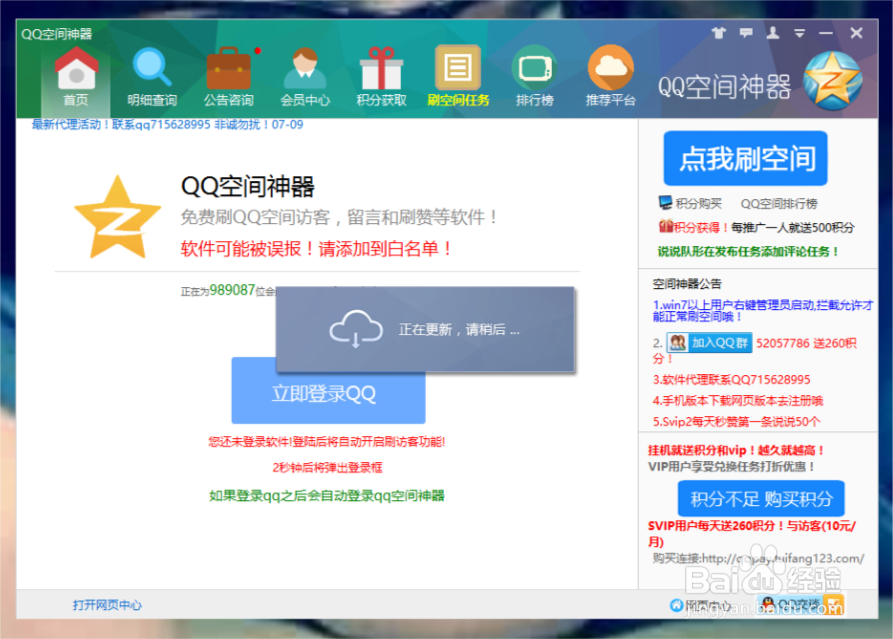Click the 正在更新，请稍后 popup message
Viewport: 893px width, 639px height.
(459, 329)
